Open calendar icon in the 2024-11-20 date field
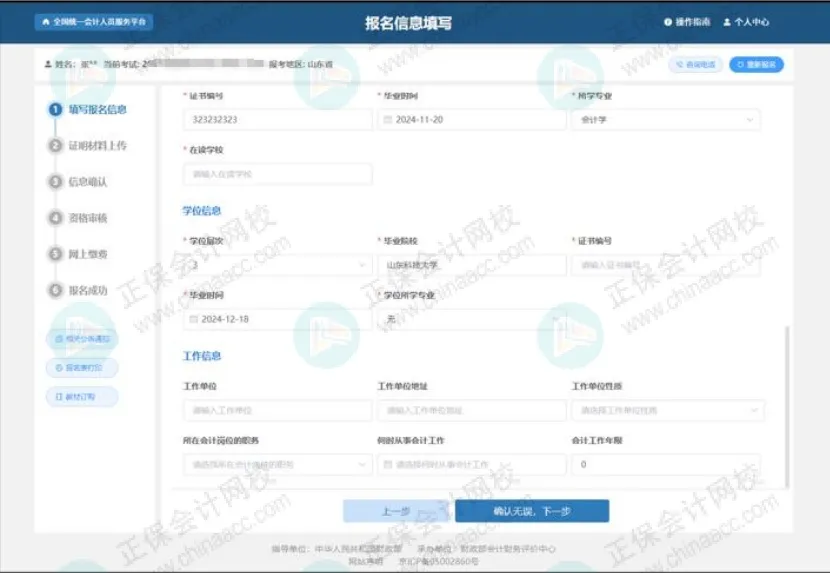The width and height of the screenshot is (830, 573). click(387, 120)
